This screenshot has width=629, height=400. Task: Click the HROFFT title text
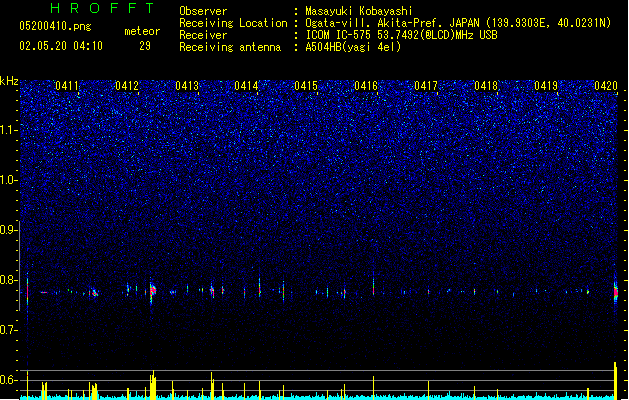click(x=102, y=8)
